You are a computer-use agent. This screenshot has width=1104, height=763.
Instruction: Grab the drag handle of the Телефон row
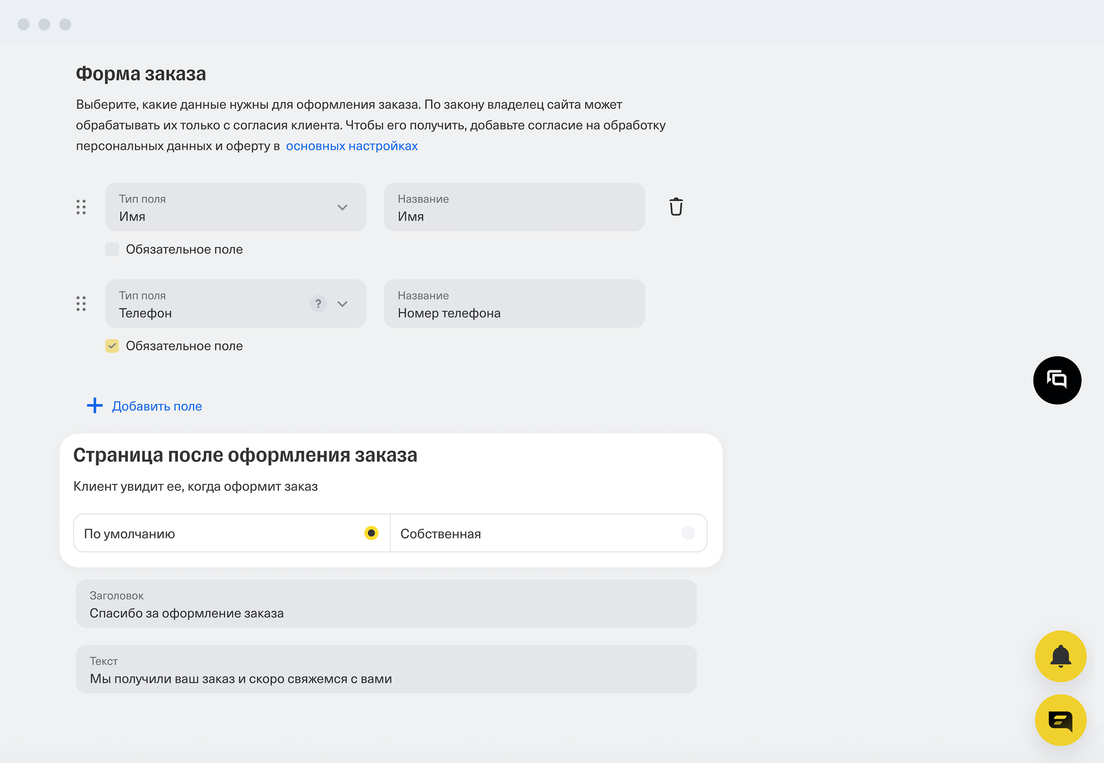pos(81,304)
